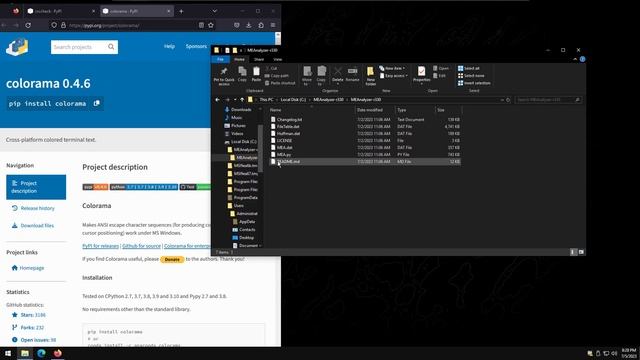This screenshot has height=360, width=640.
Task: Click the PyPI logo
Action: click(x=17, y=47)
